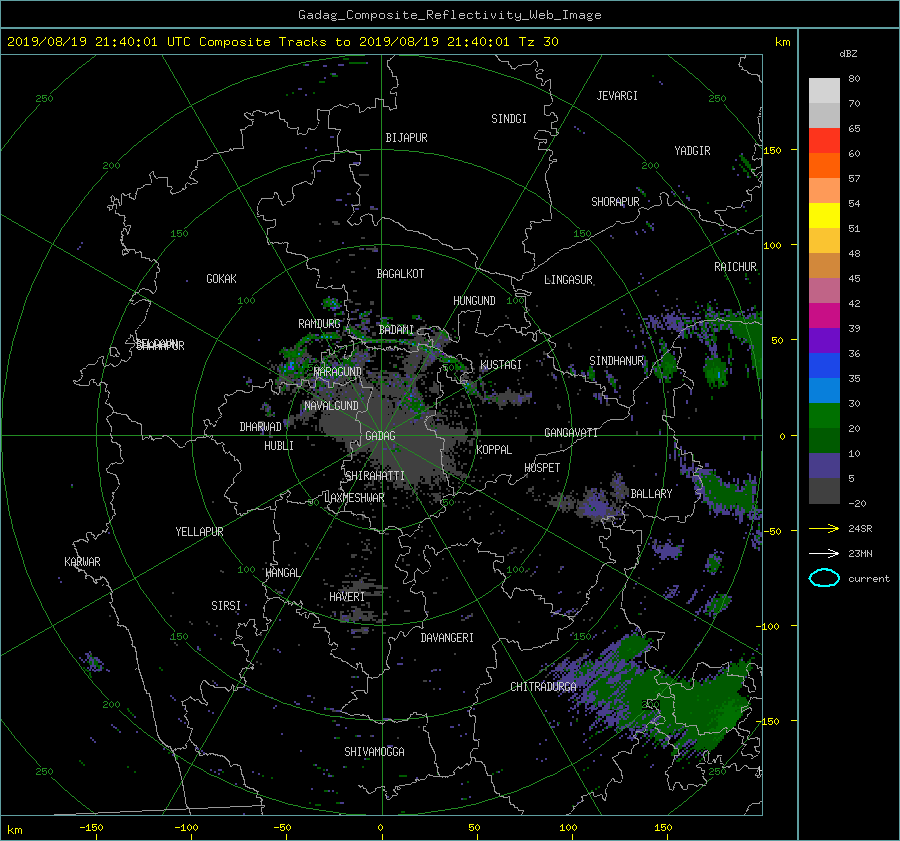Click the yellow 24SR arrow legend icon
The image size is (900, 841).
(x=824, y=528)
